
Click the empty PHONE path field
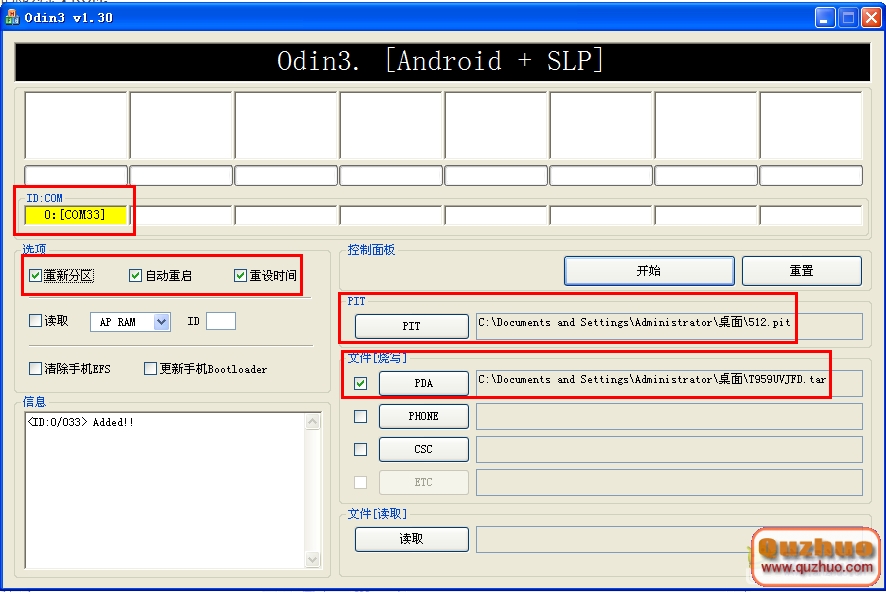pyautogui.click(x=670, y=416)
